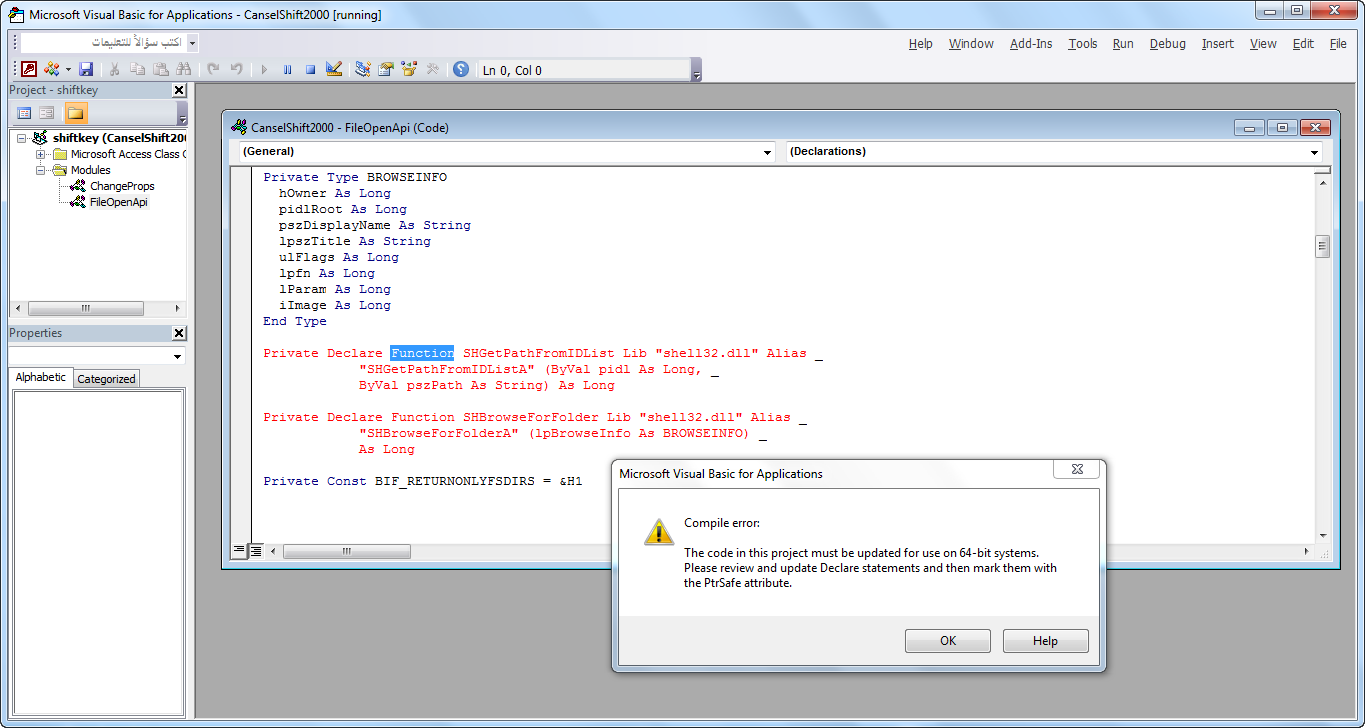Open the Debug menu
Viewport: 1365px width, 728px height.
point(1168,43)
